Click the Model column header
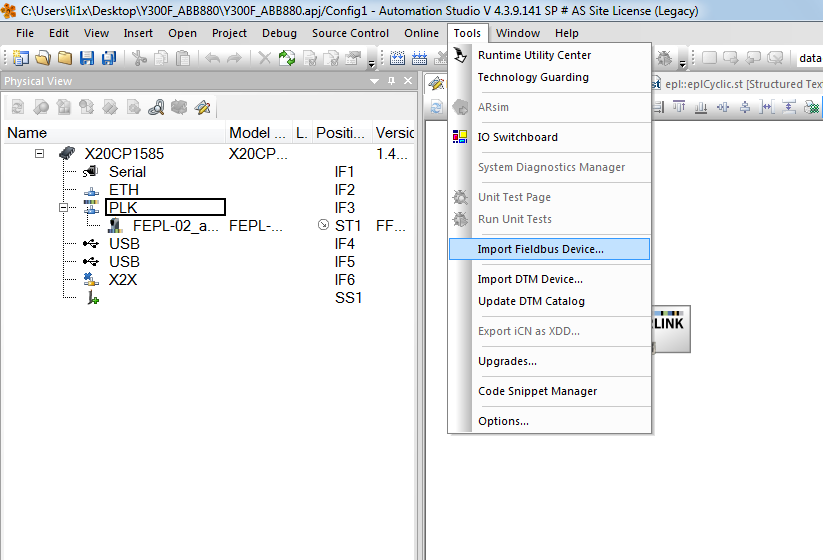823x560 pixels. [259, 133]
